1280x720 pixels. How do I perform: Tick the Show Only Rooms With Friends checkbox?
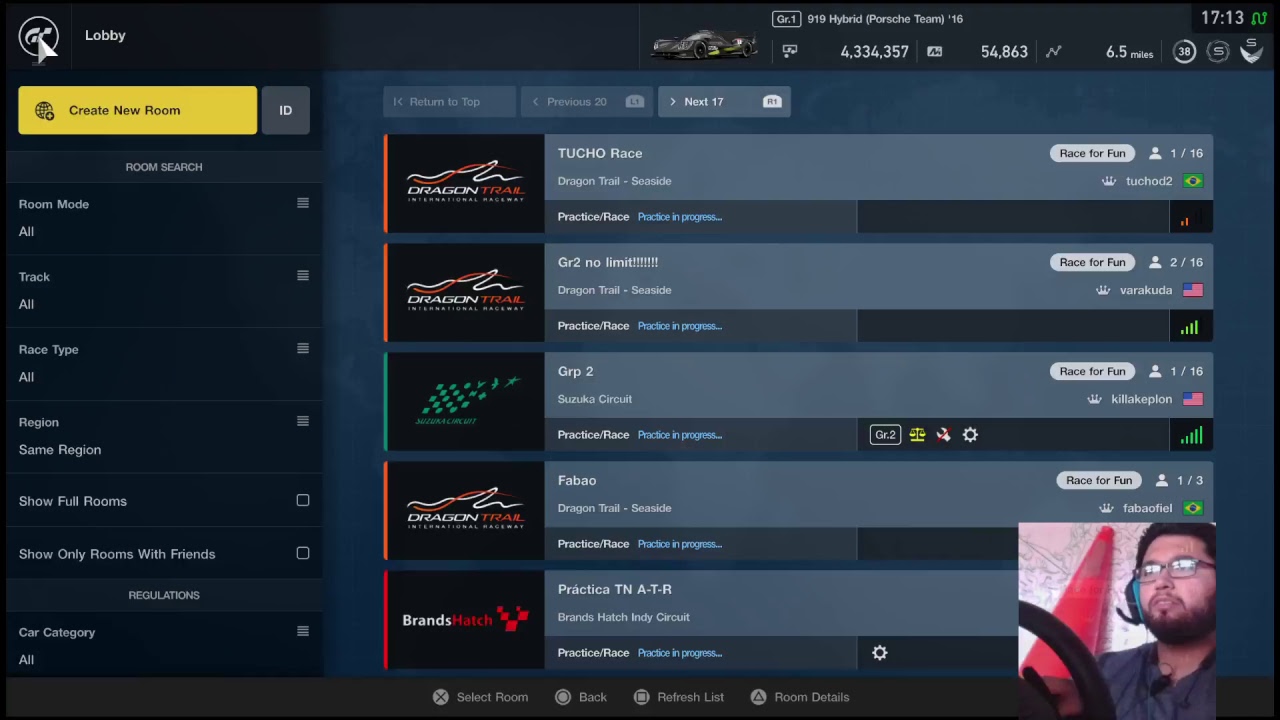tap(303, 553)
